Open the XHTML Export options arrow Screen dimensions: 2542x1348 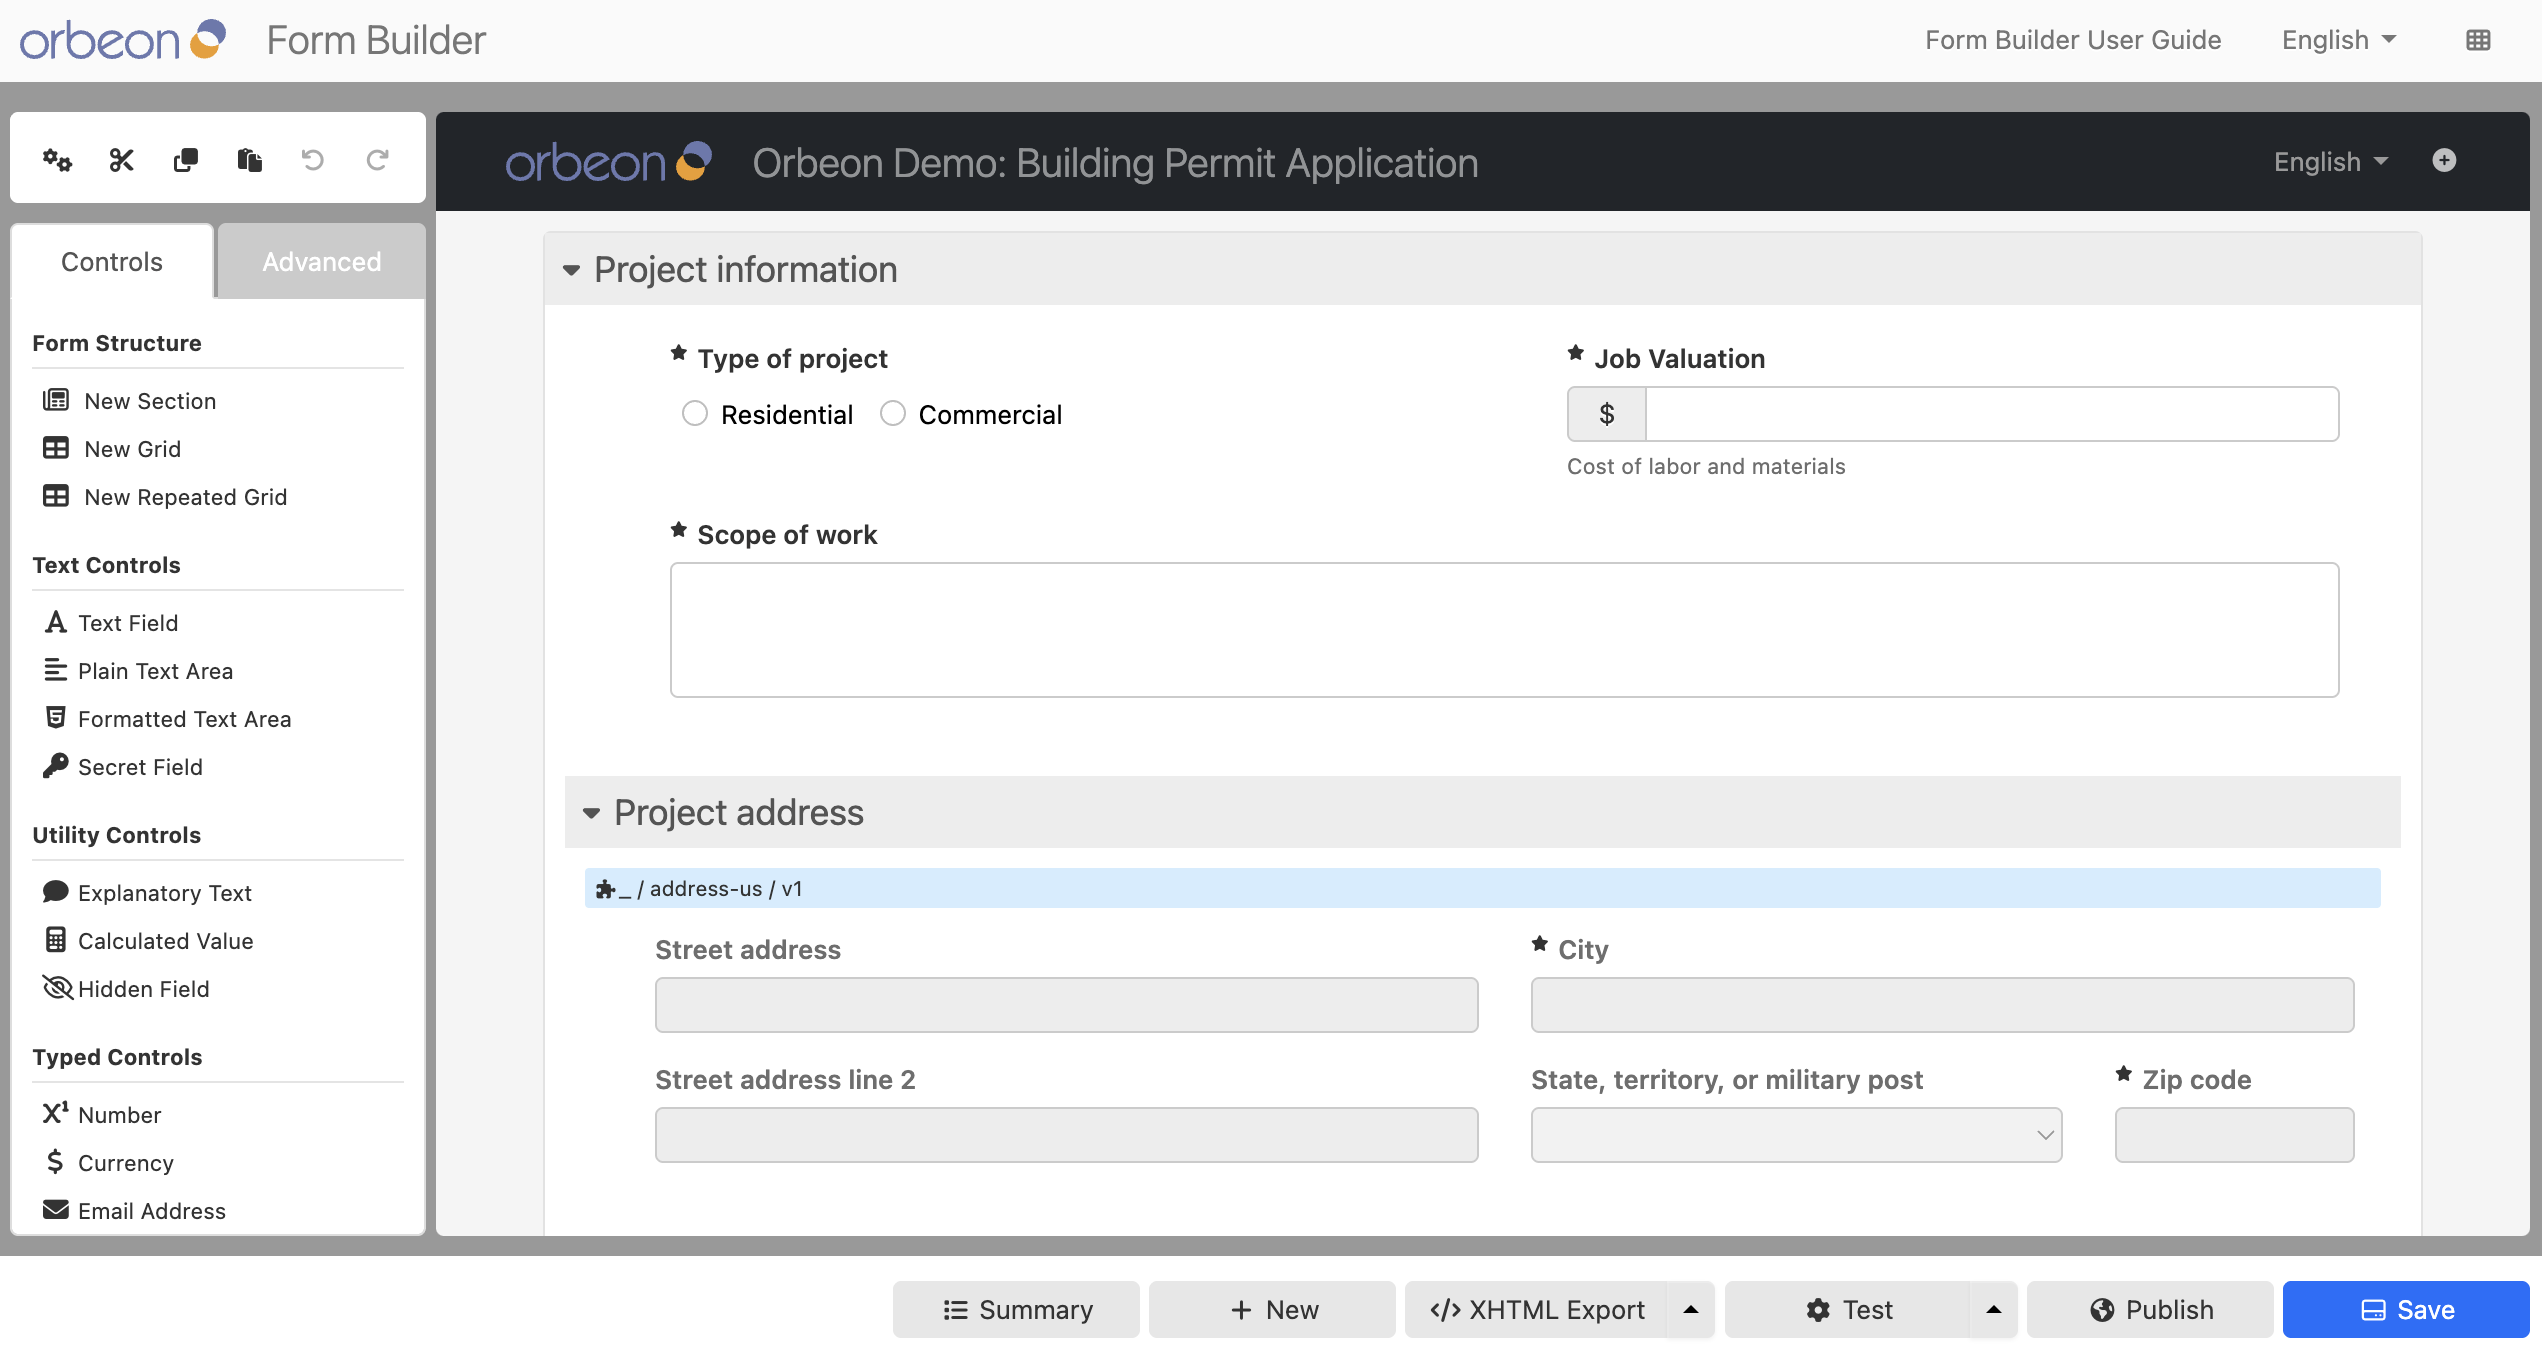pos(1691,1310)
